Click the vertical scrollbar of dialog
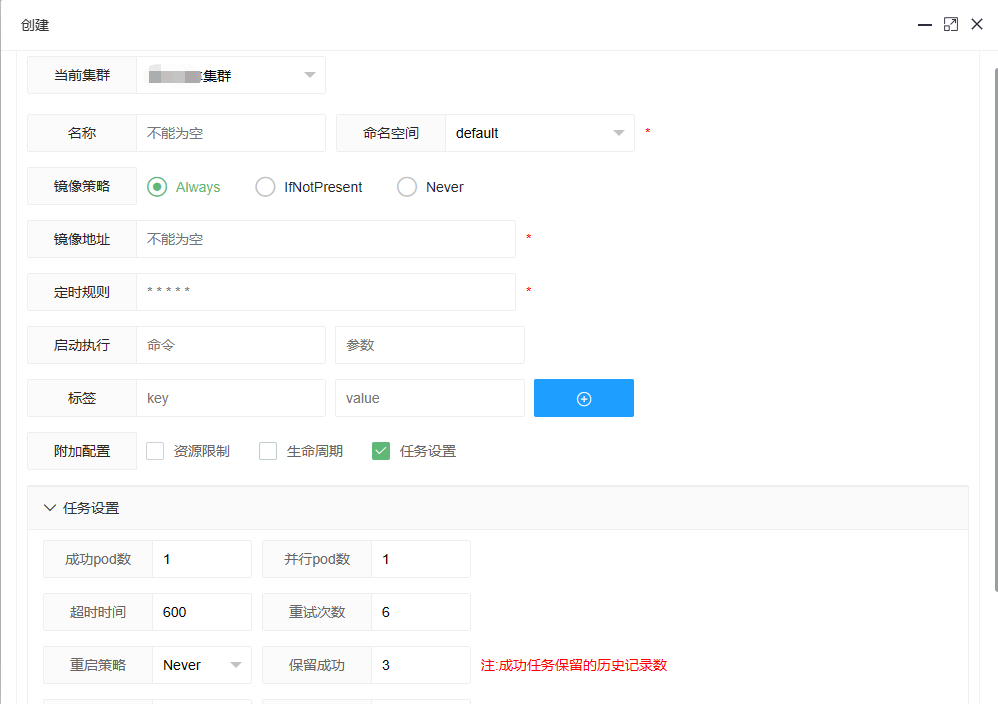 (x=995, y=328)
